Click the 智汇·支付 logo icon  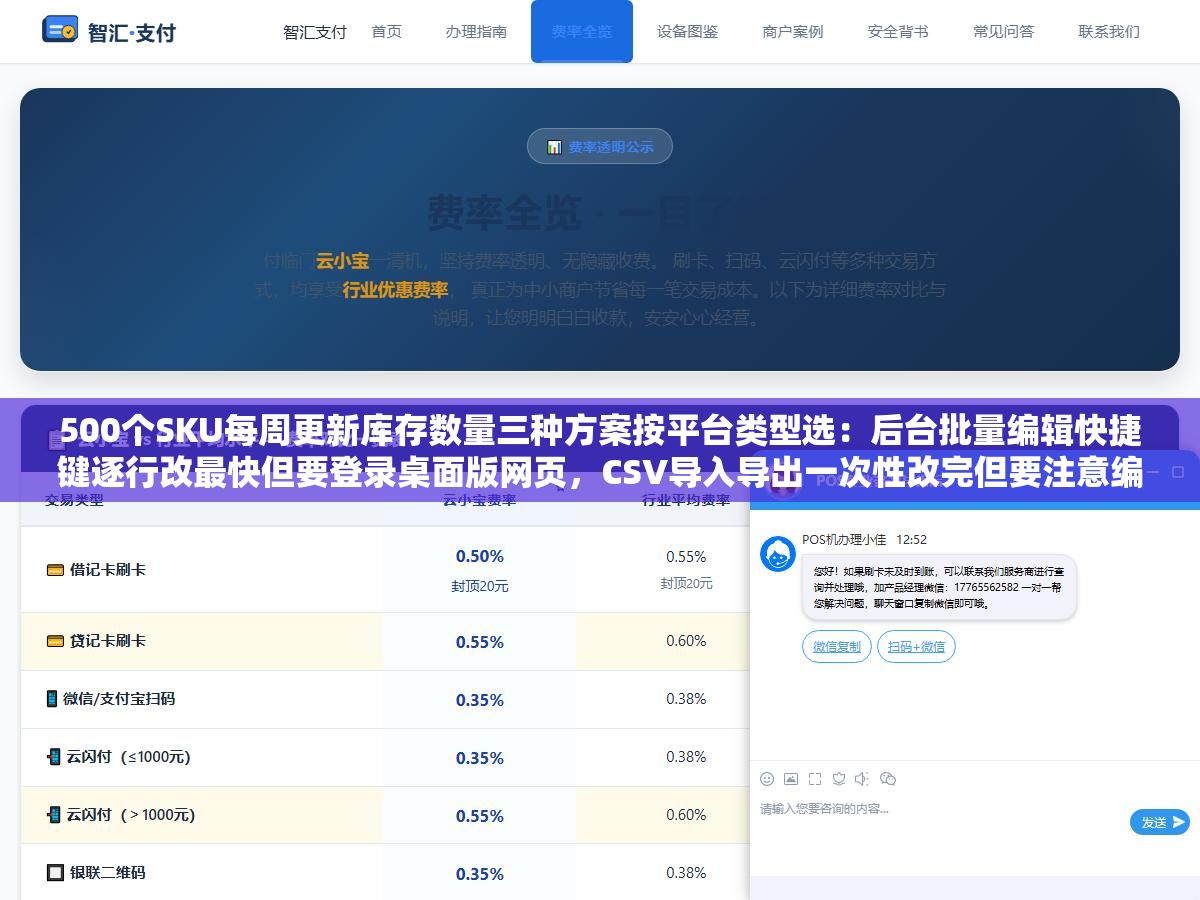pyautogui.click(x=59, y=29)
